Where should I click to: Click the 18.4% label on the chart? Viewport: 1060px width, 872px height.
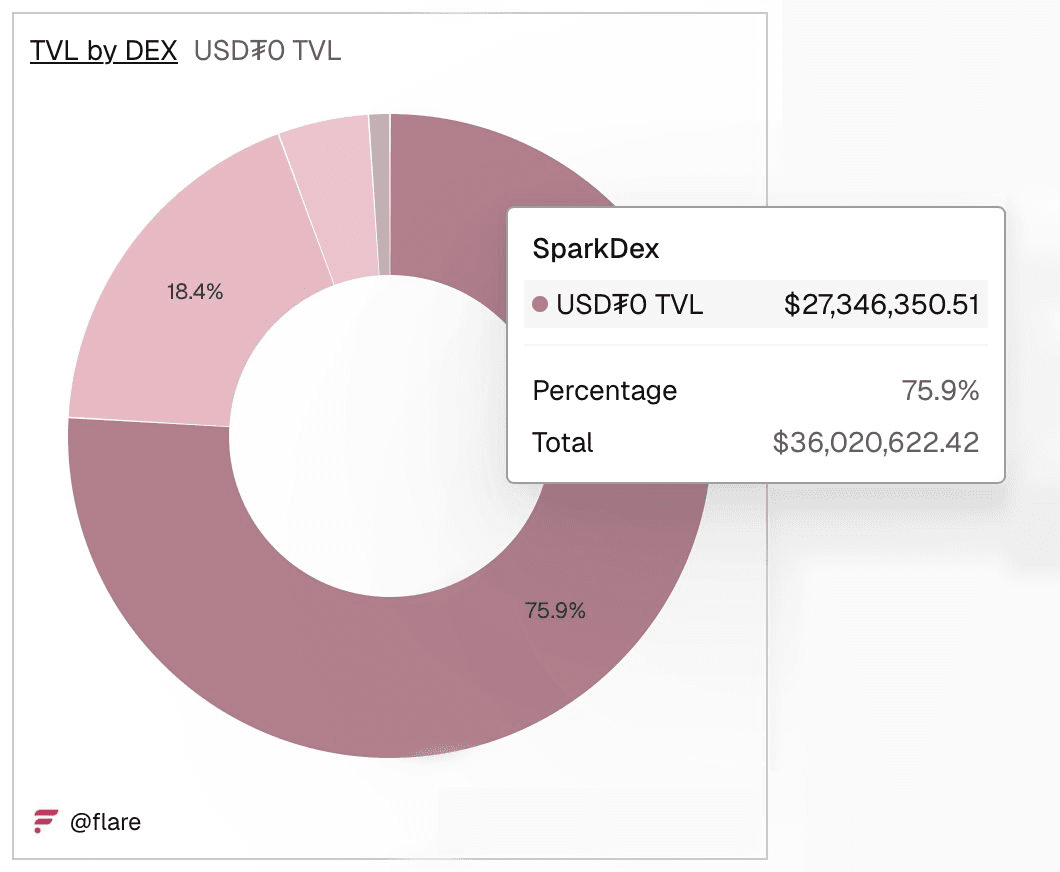194,292
